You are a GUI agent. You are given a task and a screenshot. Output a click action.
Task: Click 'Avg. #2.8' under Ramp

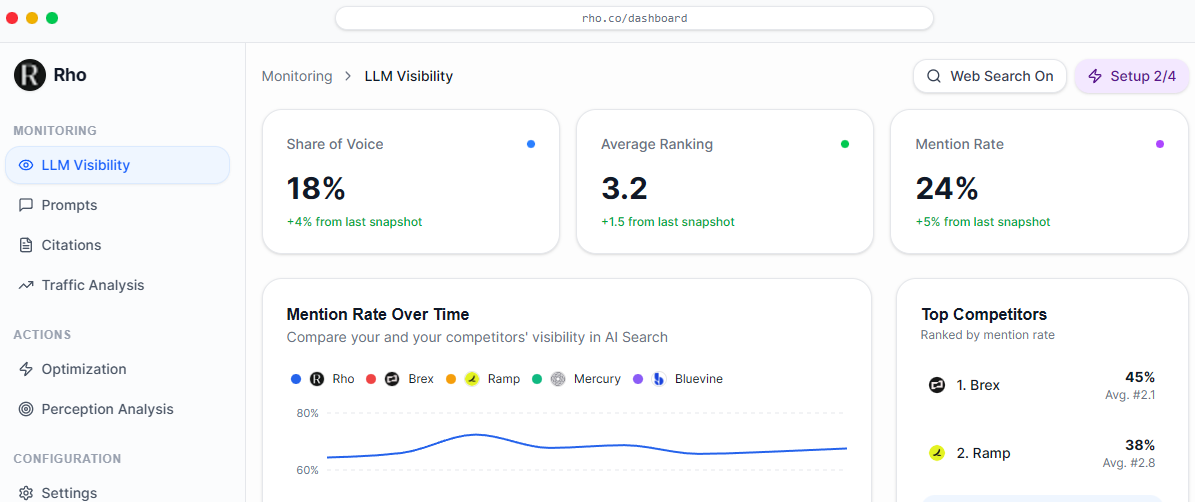[1129, 463]
